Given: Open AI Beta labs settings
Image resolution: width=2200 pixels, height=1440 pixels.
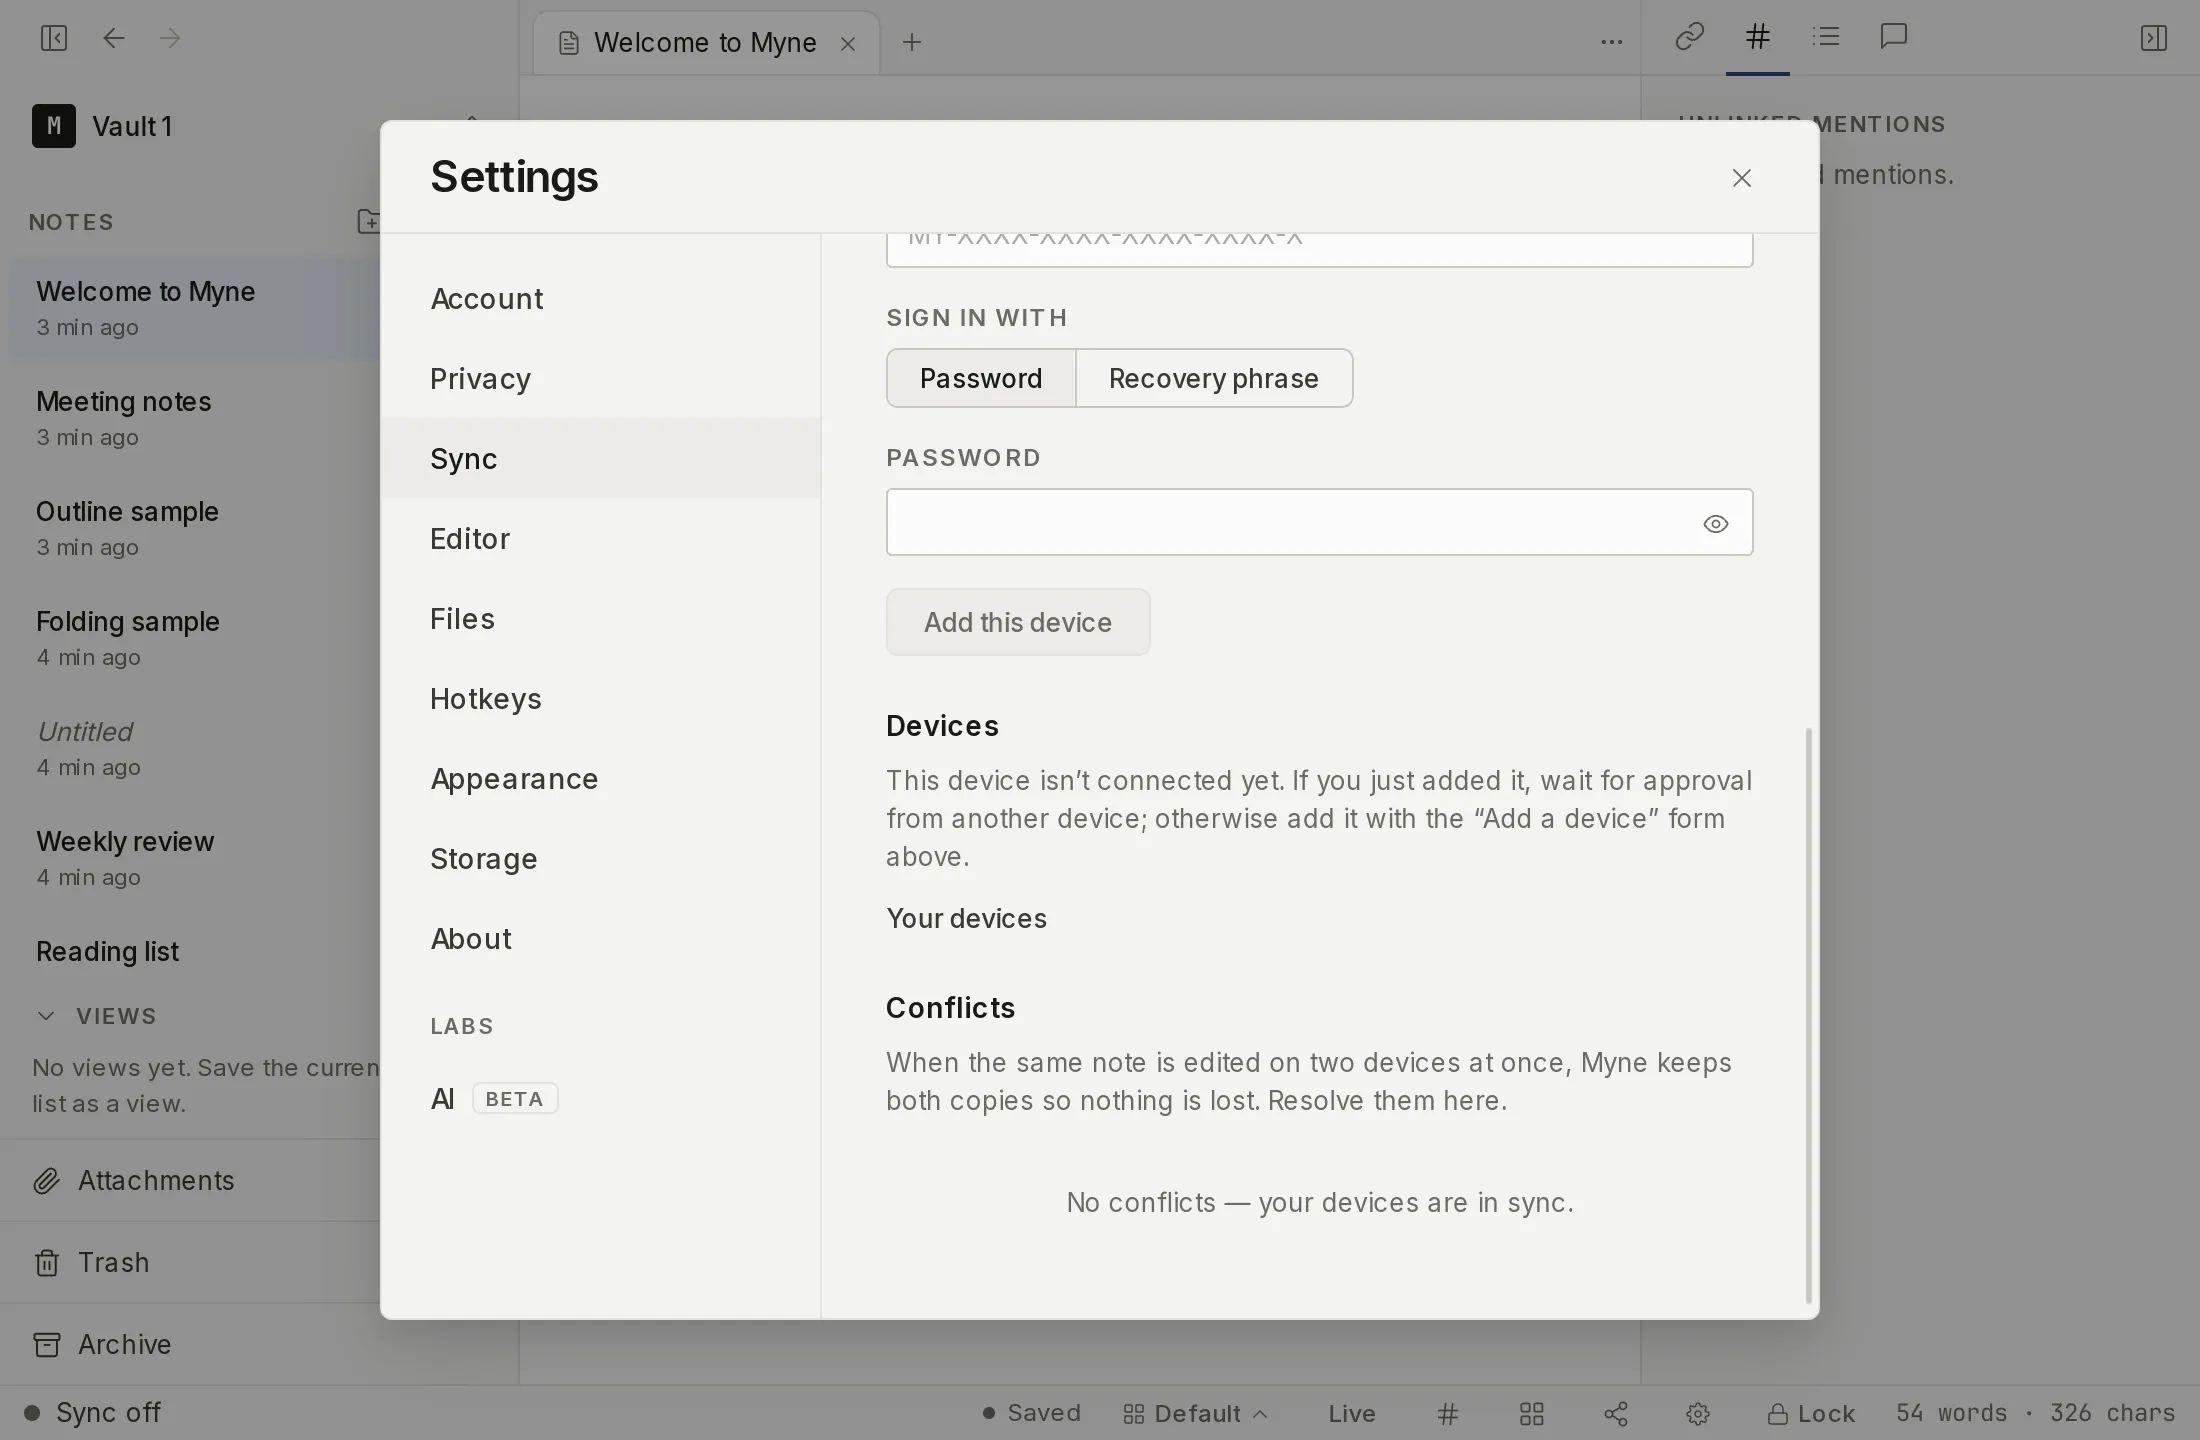Looking at the screenshot, I should point(600,1098).
